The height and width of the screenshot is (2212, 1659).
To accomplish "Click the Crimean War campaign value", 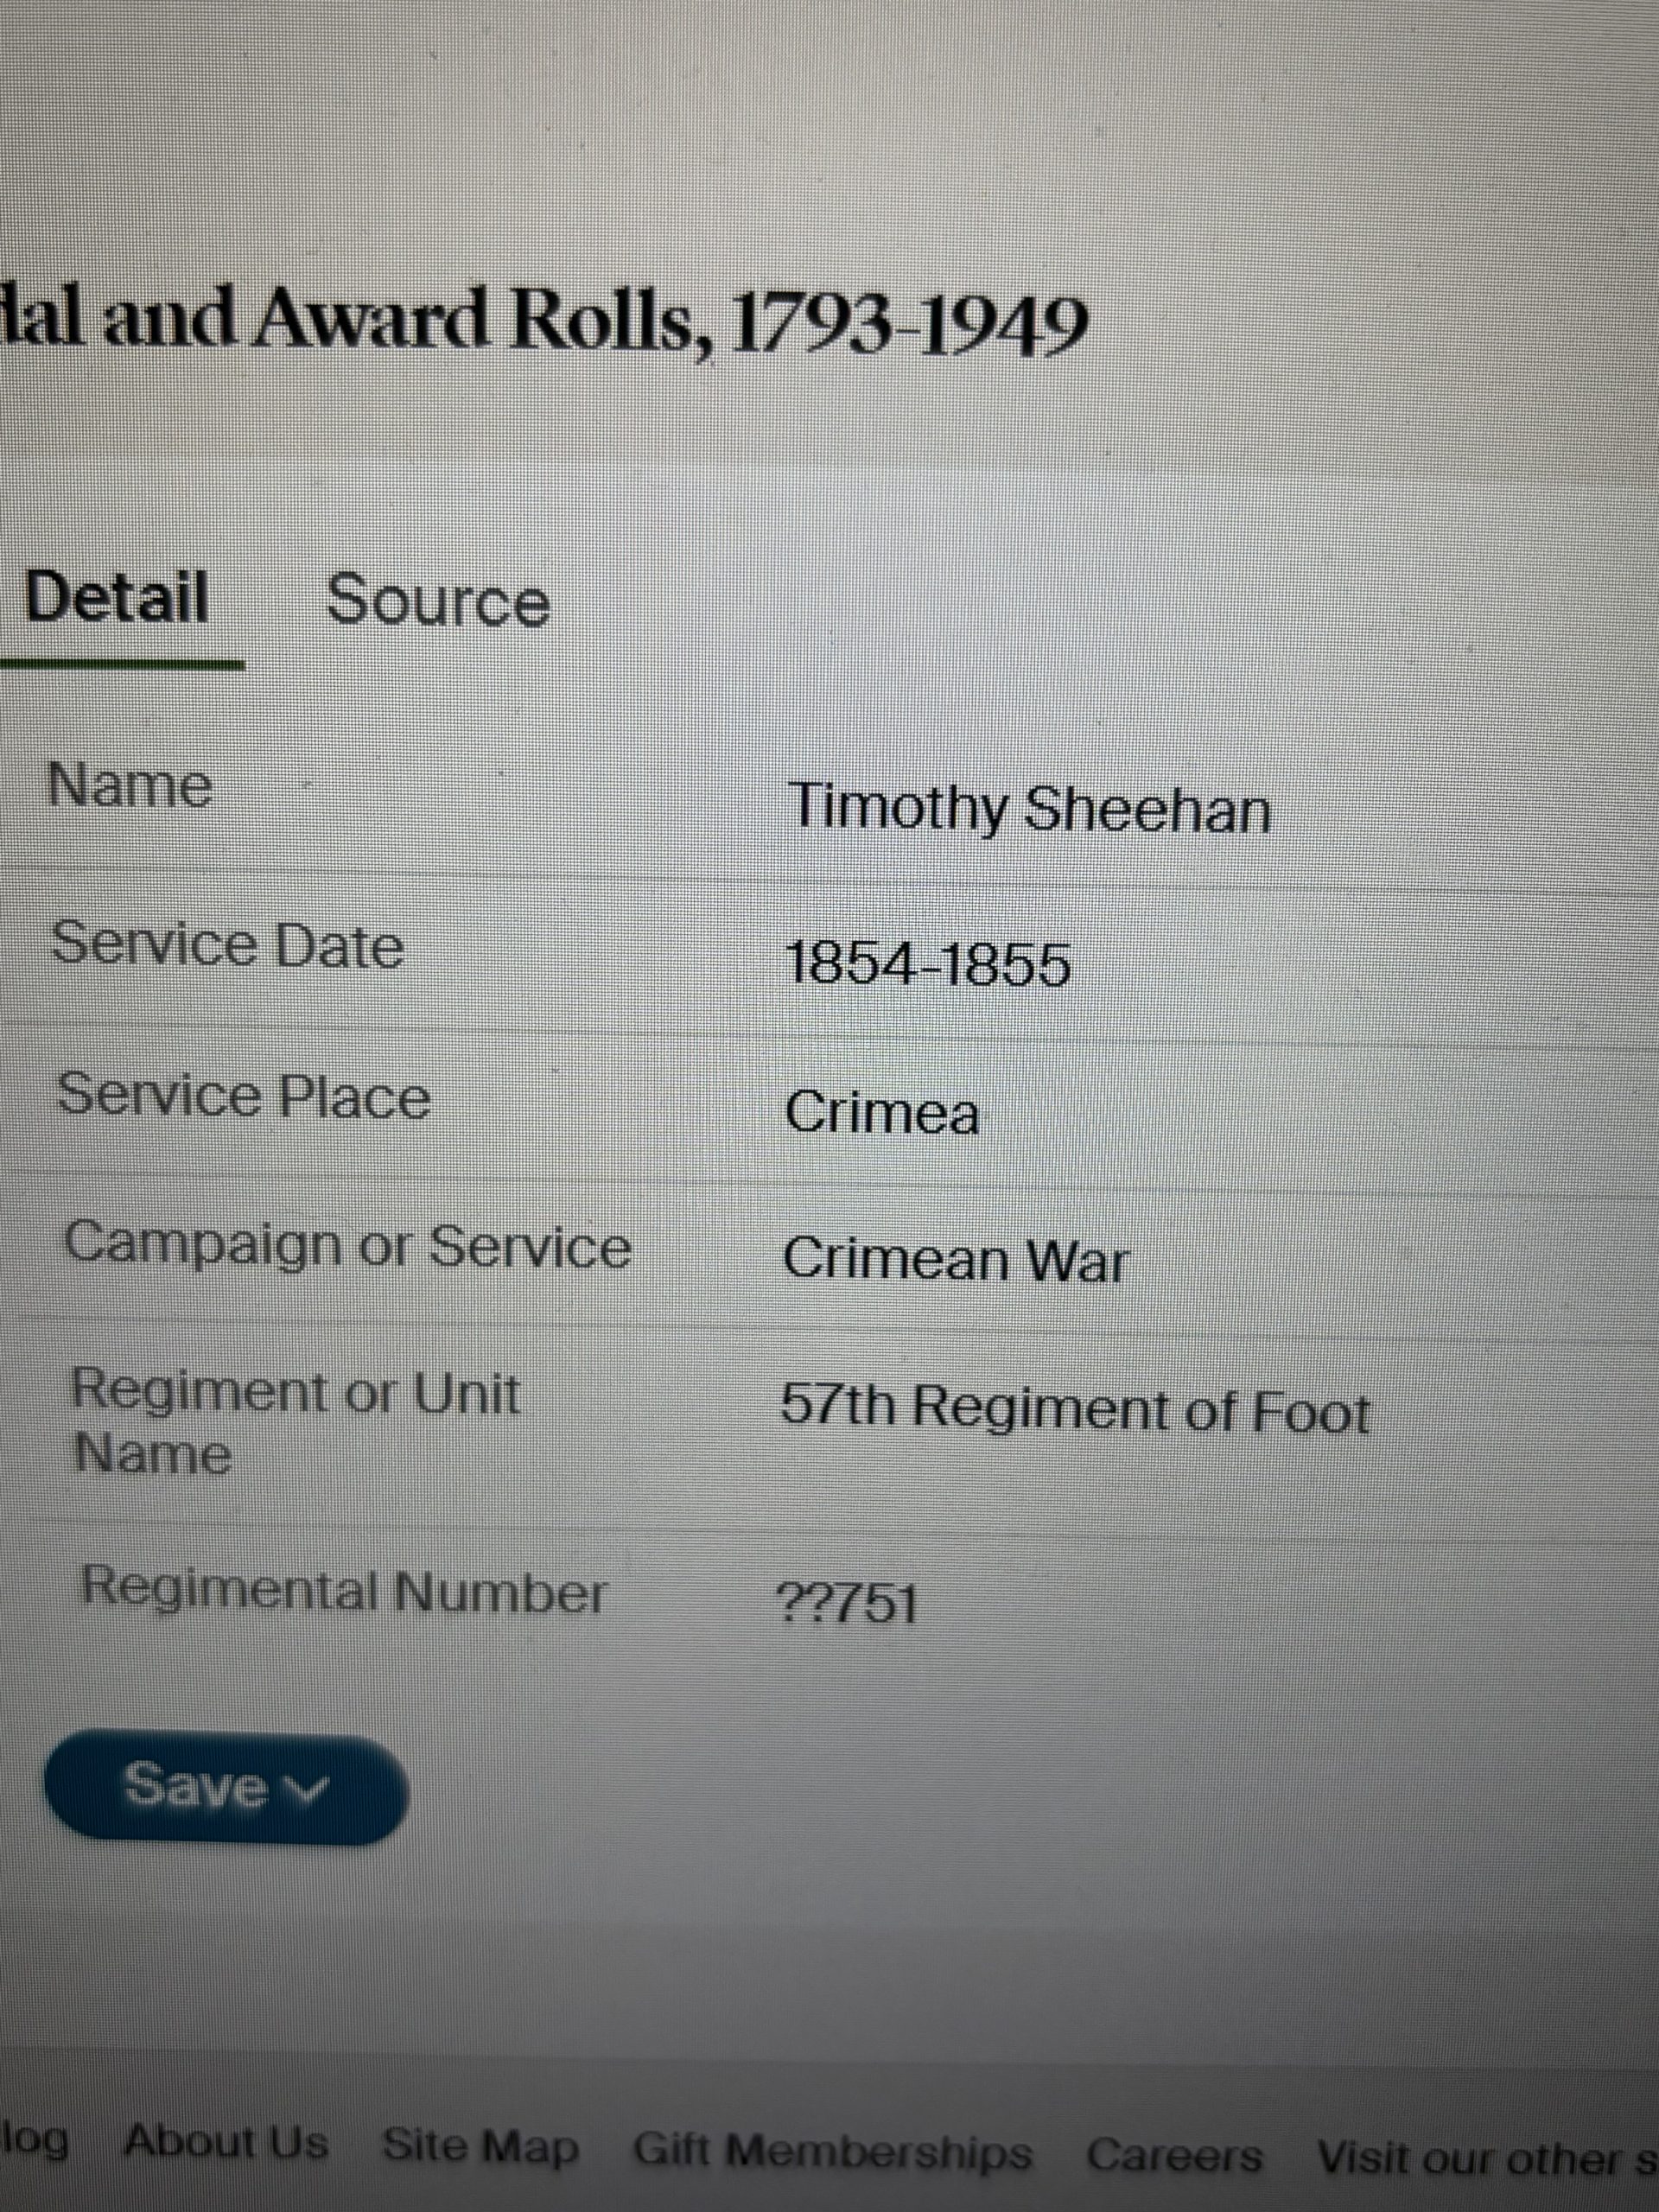I will tap(955, 1259).
